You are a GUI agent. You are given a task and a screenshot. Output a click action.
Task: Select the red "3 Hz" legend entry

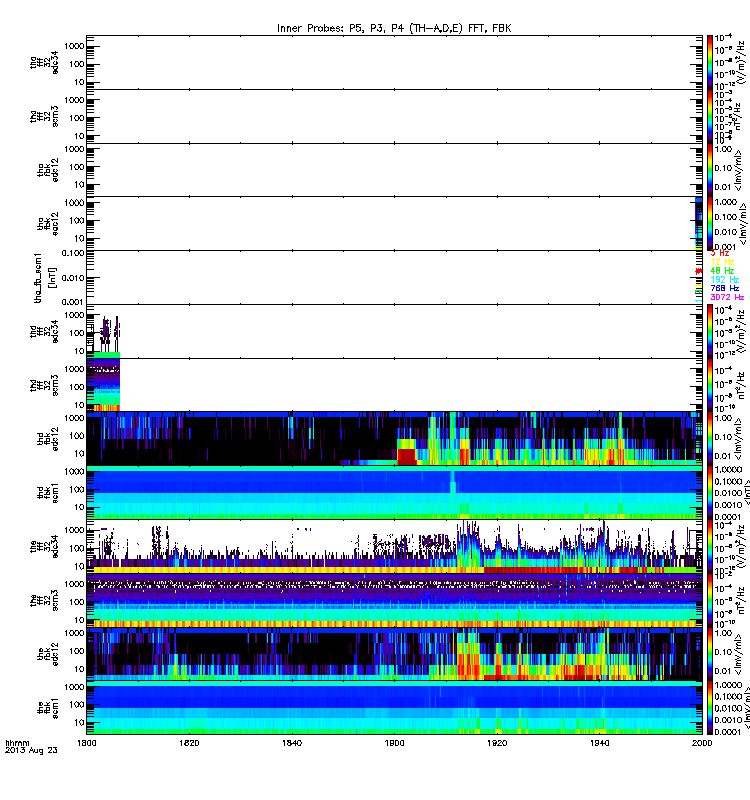coord(719,253)
